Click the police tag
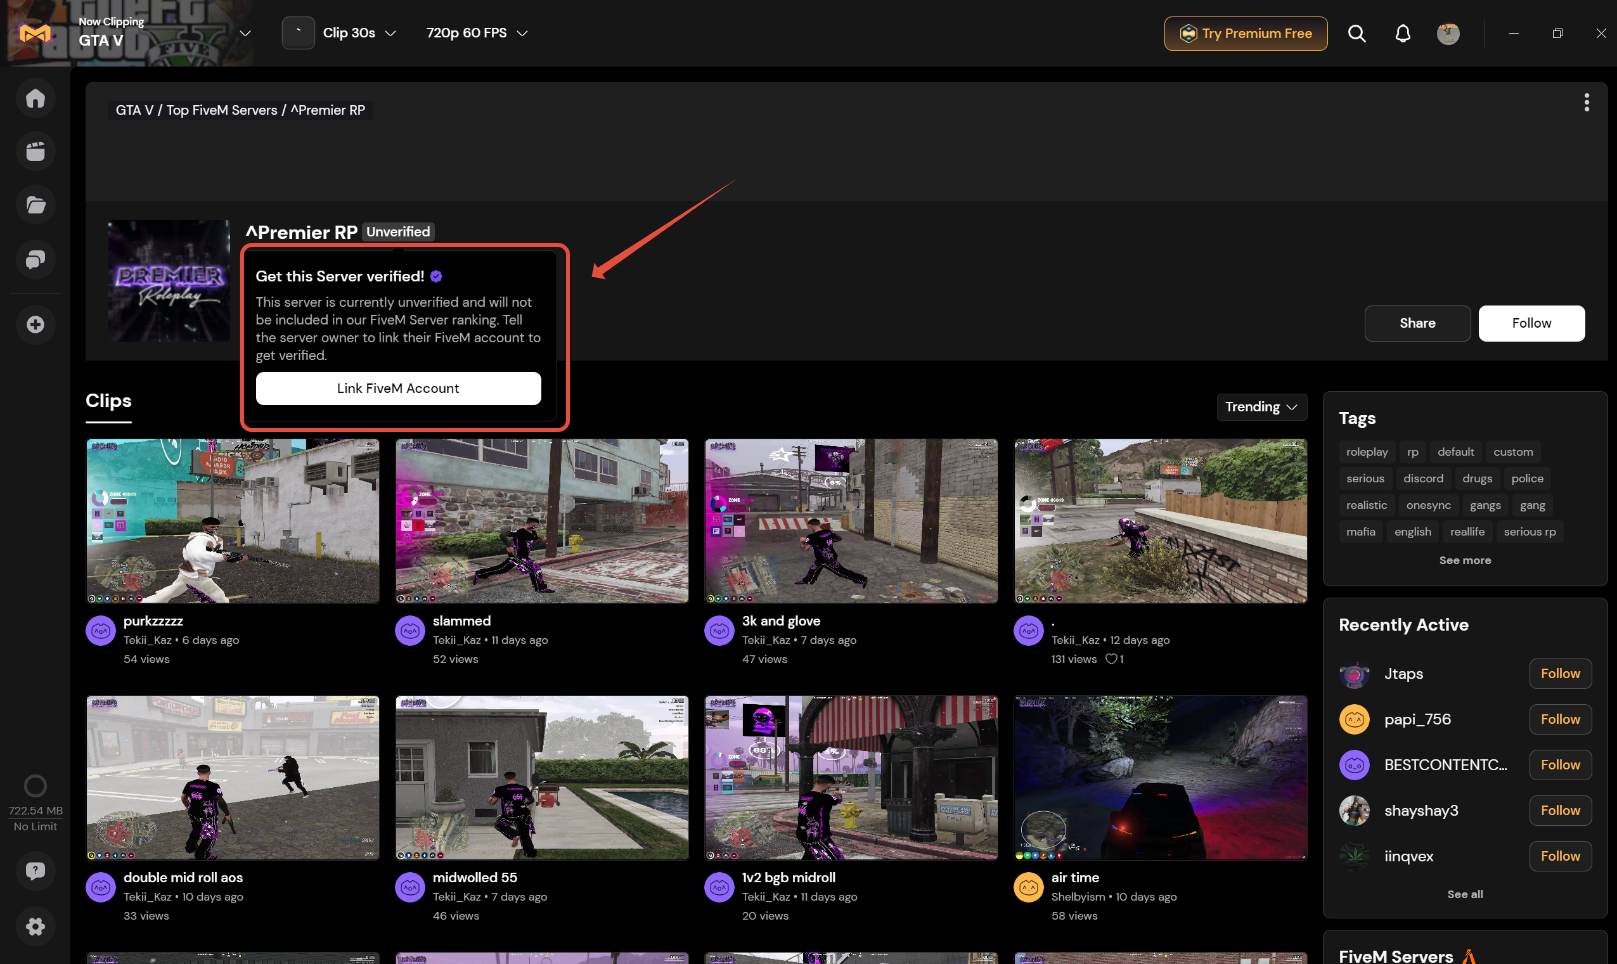This screenshot has height=964, width=1617. pyautogui.click(x=1527, y=478)
